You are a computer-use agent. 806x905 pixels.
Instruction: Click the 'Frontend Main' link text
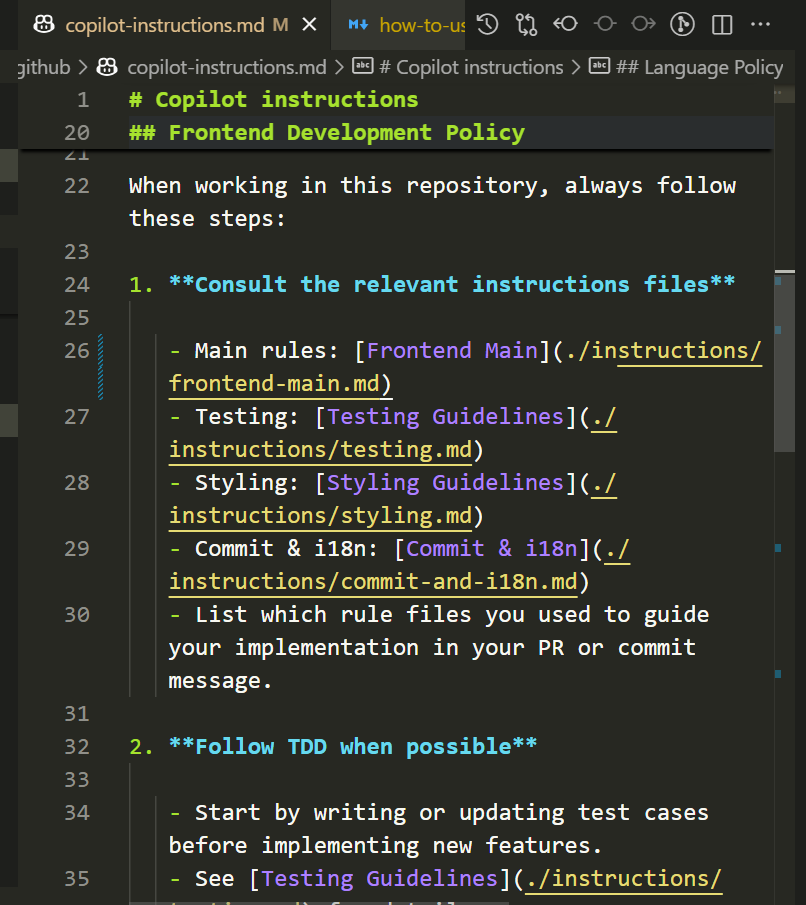click(452, 350)
